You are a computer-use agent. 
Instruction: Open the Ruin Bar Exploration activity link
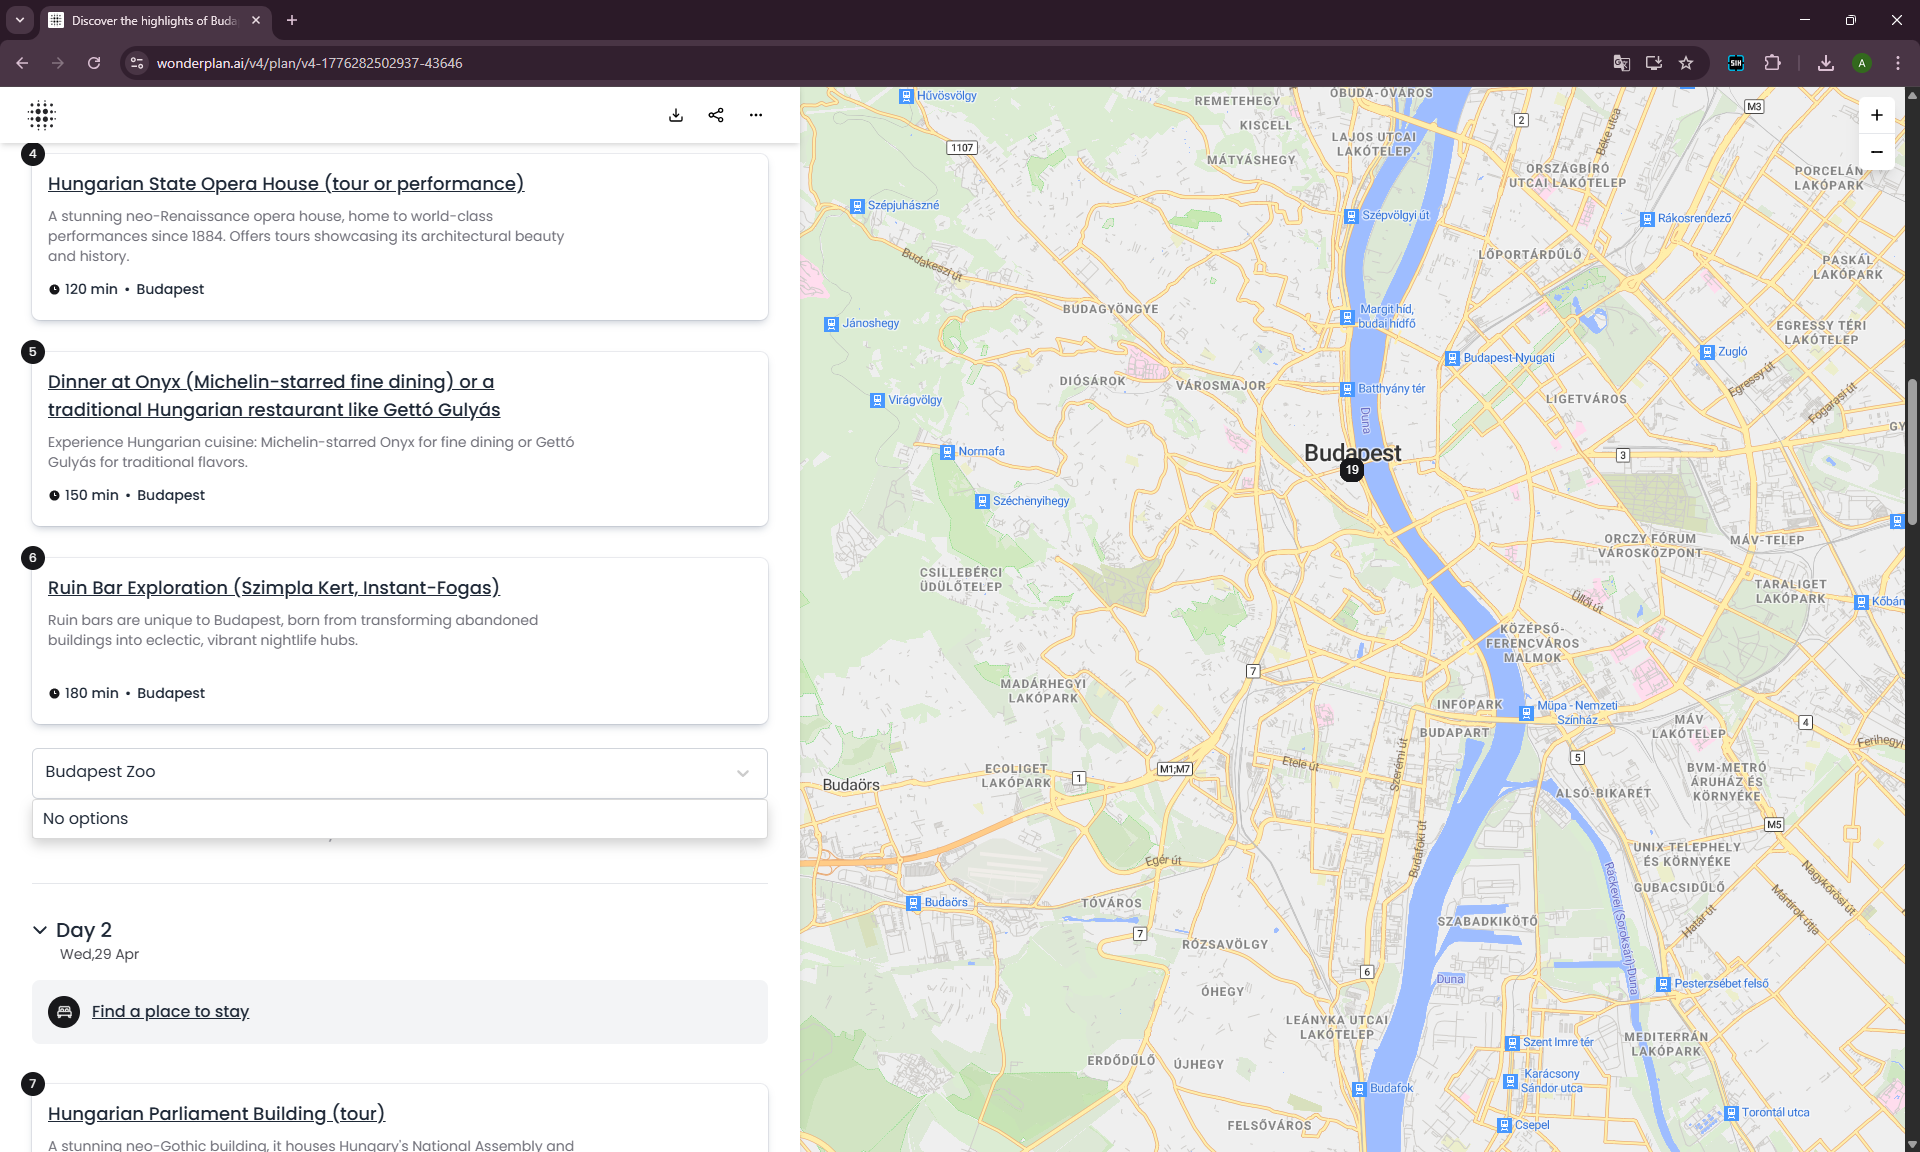[274, 588]
